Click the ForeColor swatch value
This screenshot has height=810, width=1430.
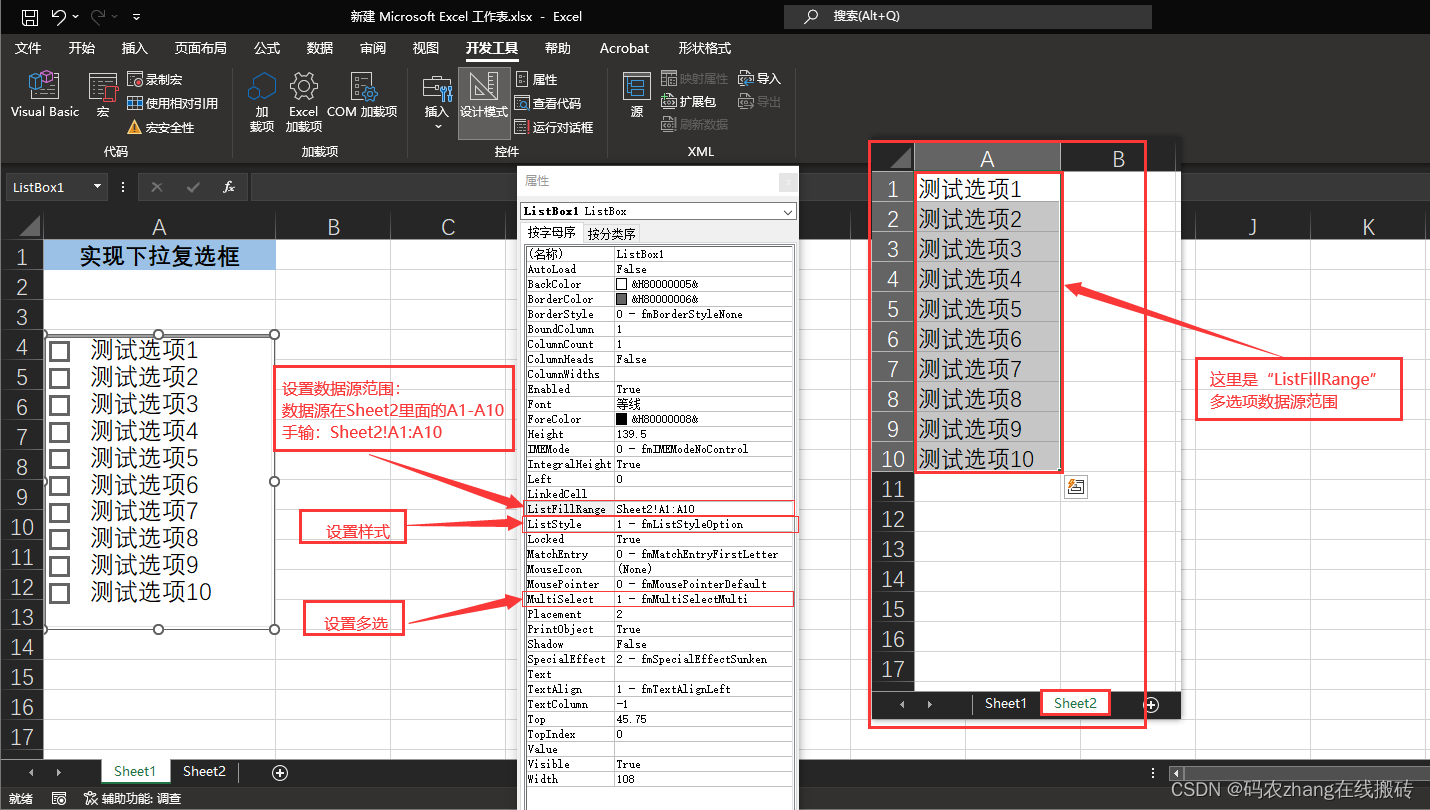click(x=621, y=419)
